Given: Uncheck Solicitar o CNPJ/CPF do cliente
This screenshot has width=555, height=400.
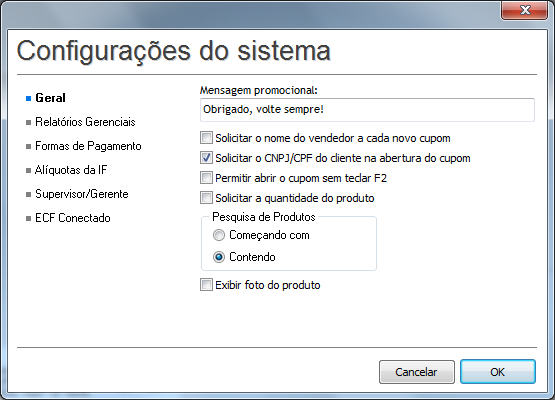Looking at the screenshot, I should pos(206,158).
